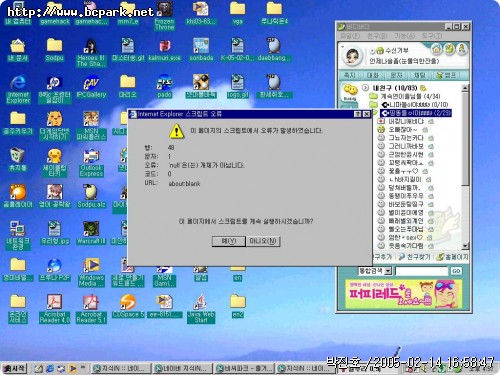This screenshot has height=375, width=500.
Task: Click buddy list scrollbar down arrow
Action: [x=465, y=246]
